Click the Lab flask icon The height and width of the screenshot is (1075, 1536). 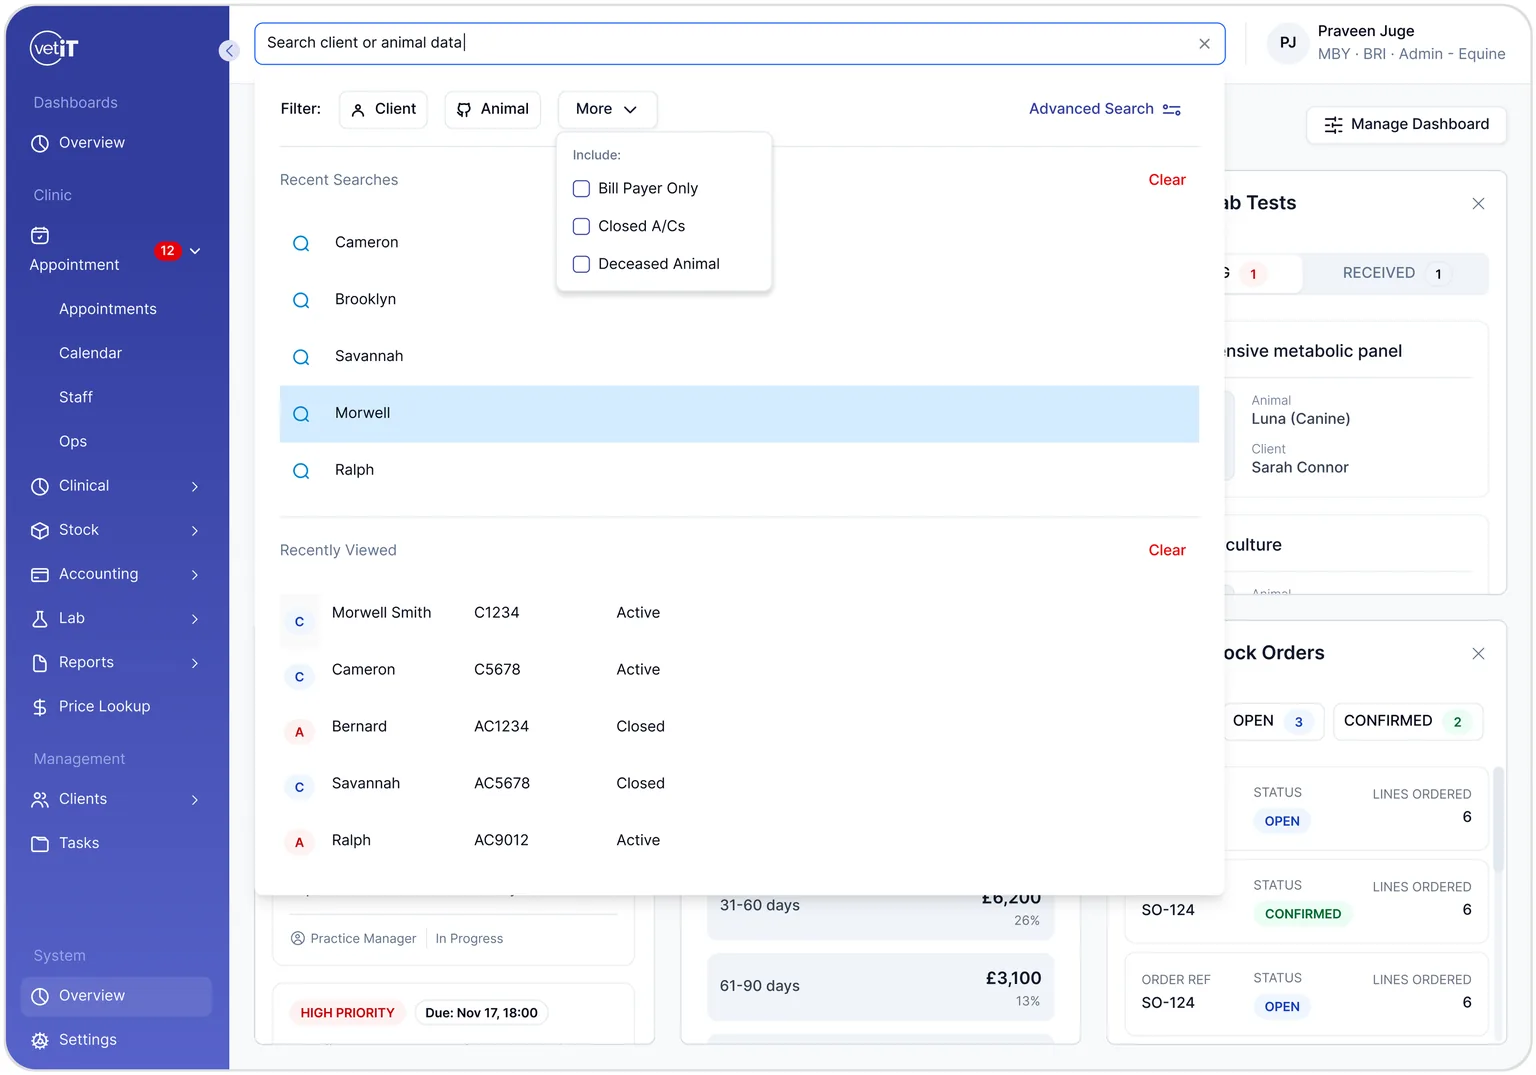tap(40, 618)
